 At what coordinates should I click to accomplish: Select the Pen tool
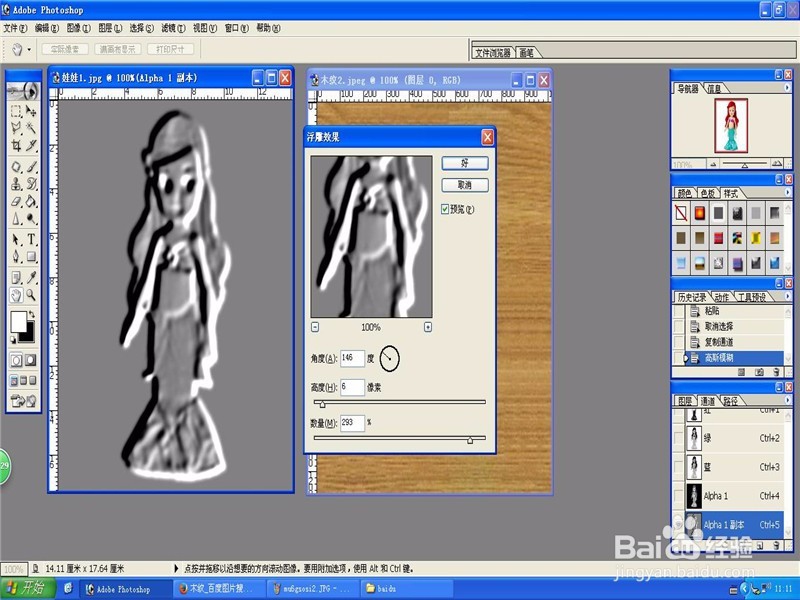(16, 256)
